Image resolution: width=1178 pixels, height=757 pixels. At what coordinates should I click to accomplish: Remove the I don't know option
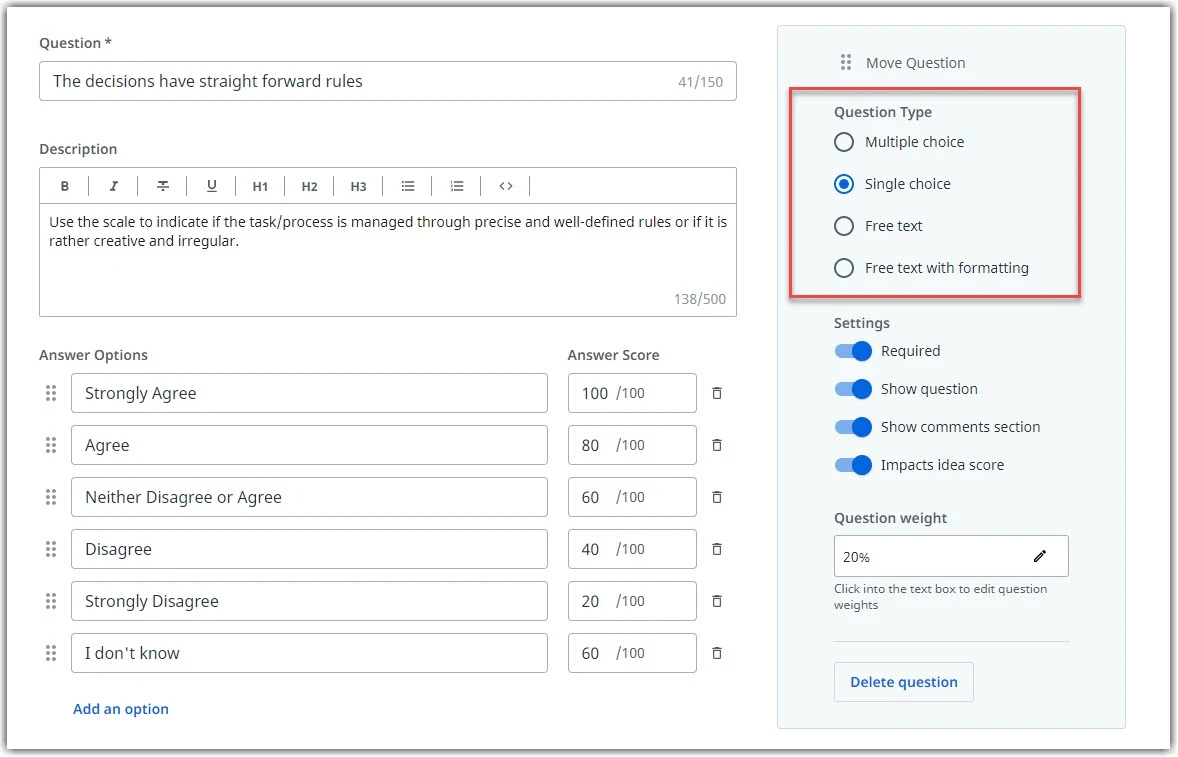717,653
